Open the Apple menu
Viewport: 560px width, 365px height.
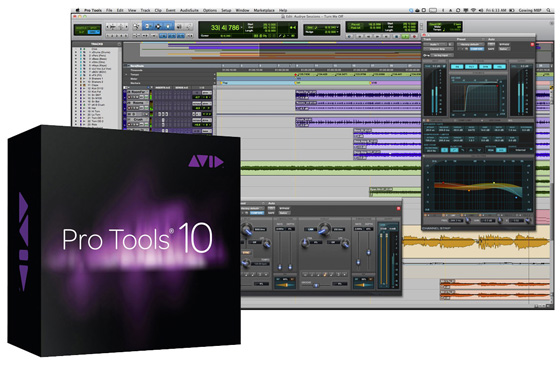pyautogui.click(x=77, y=10)
